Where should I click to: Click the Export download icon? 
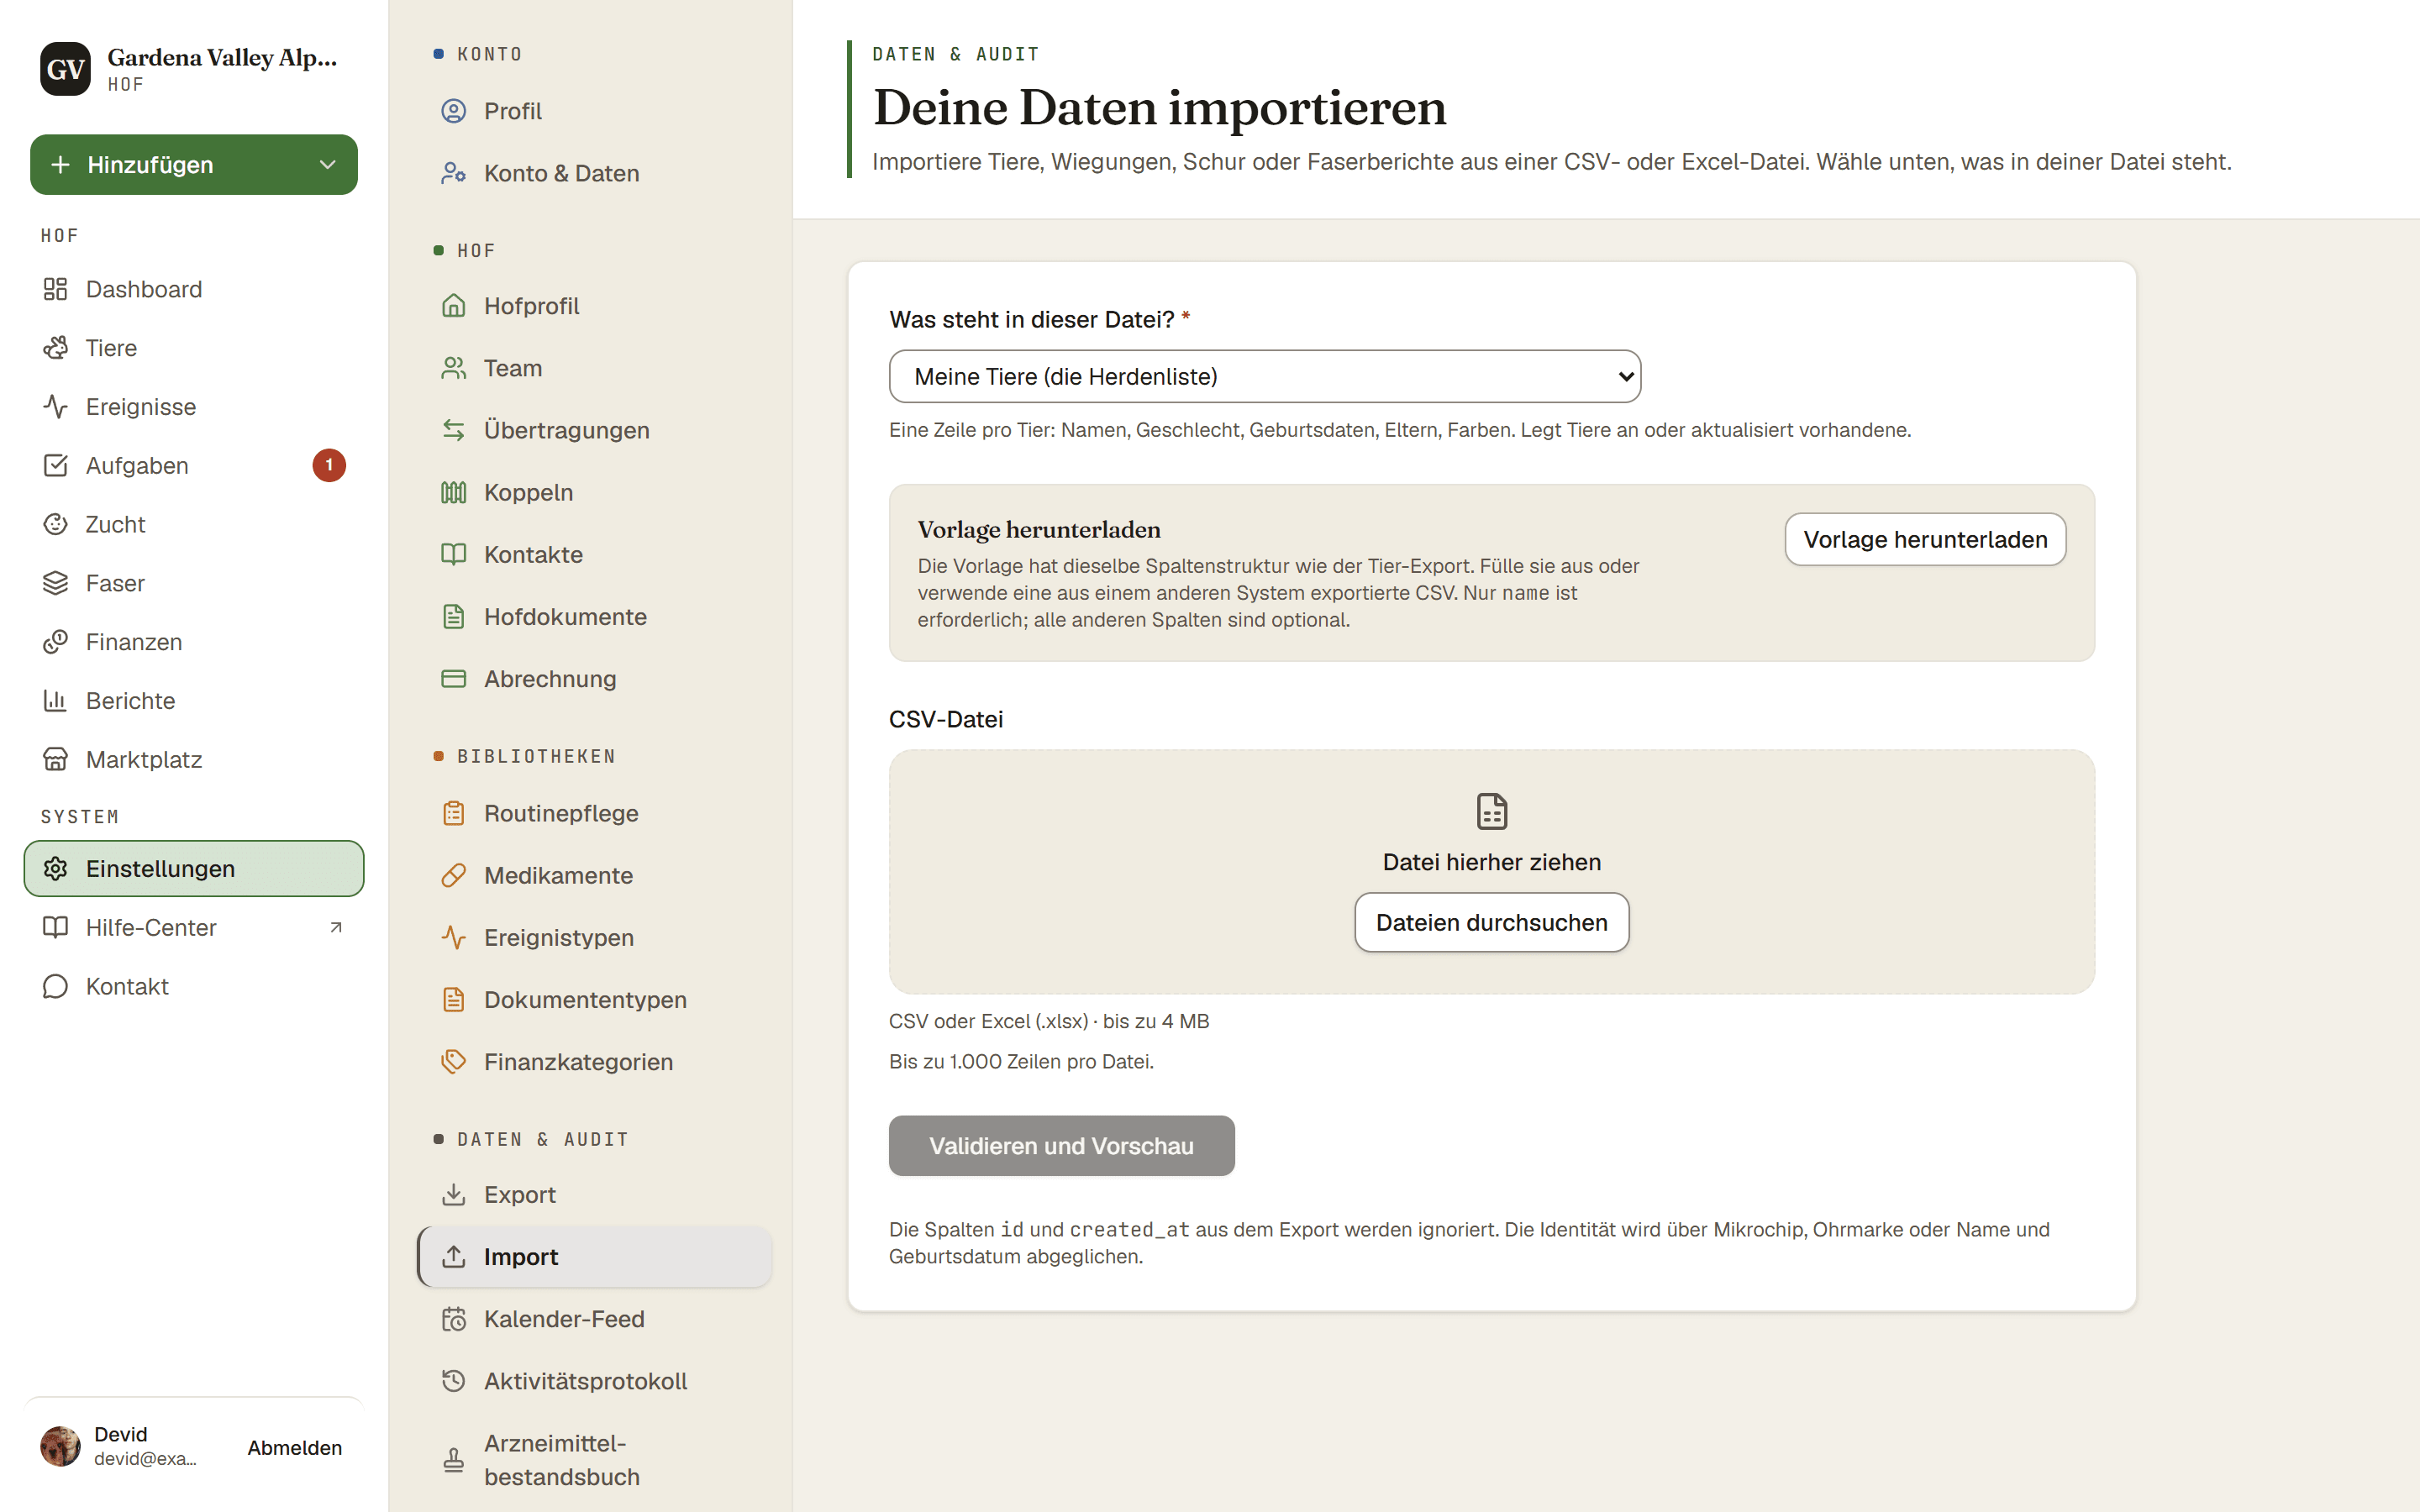(454, 1194)
